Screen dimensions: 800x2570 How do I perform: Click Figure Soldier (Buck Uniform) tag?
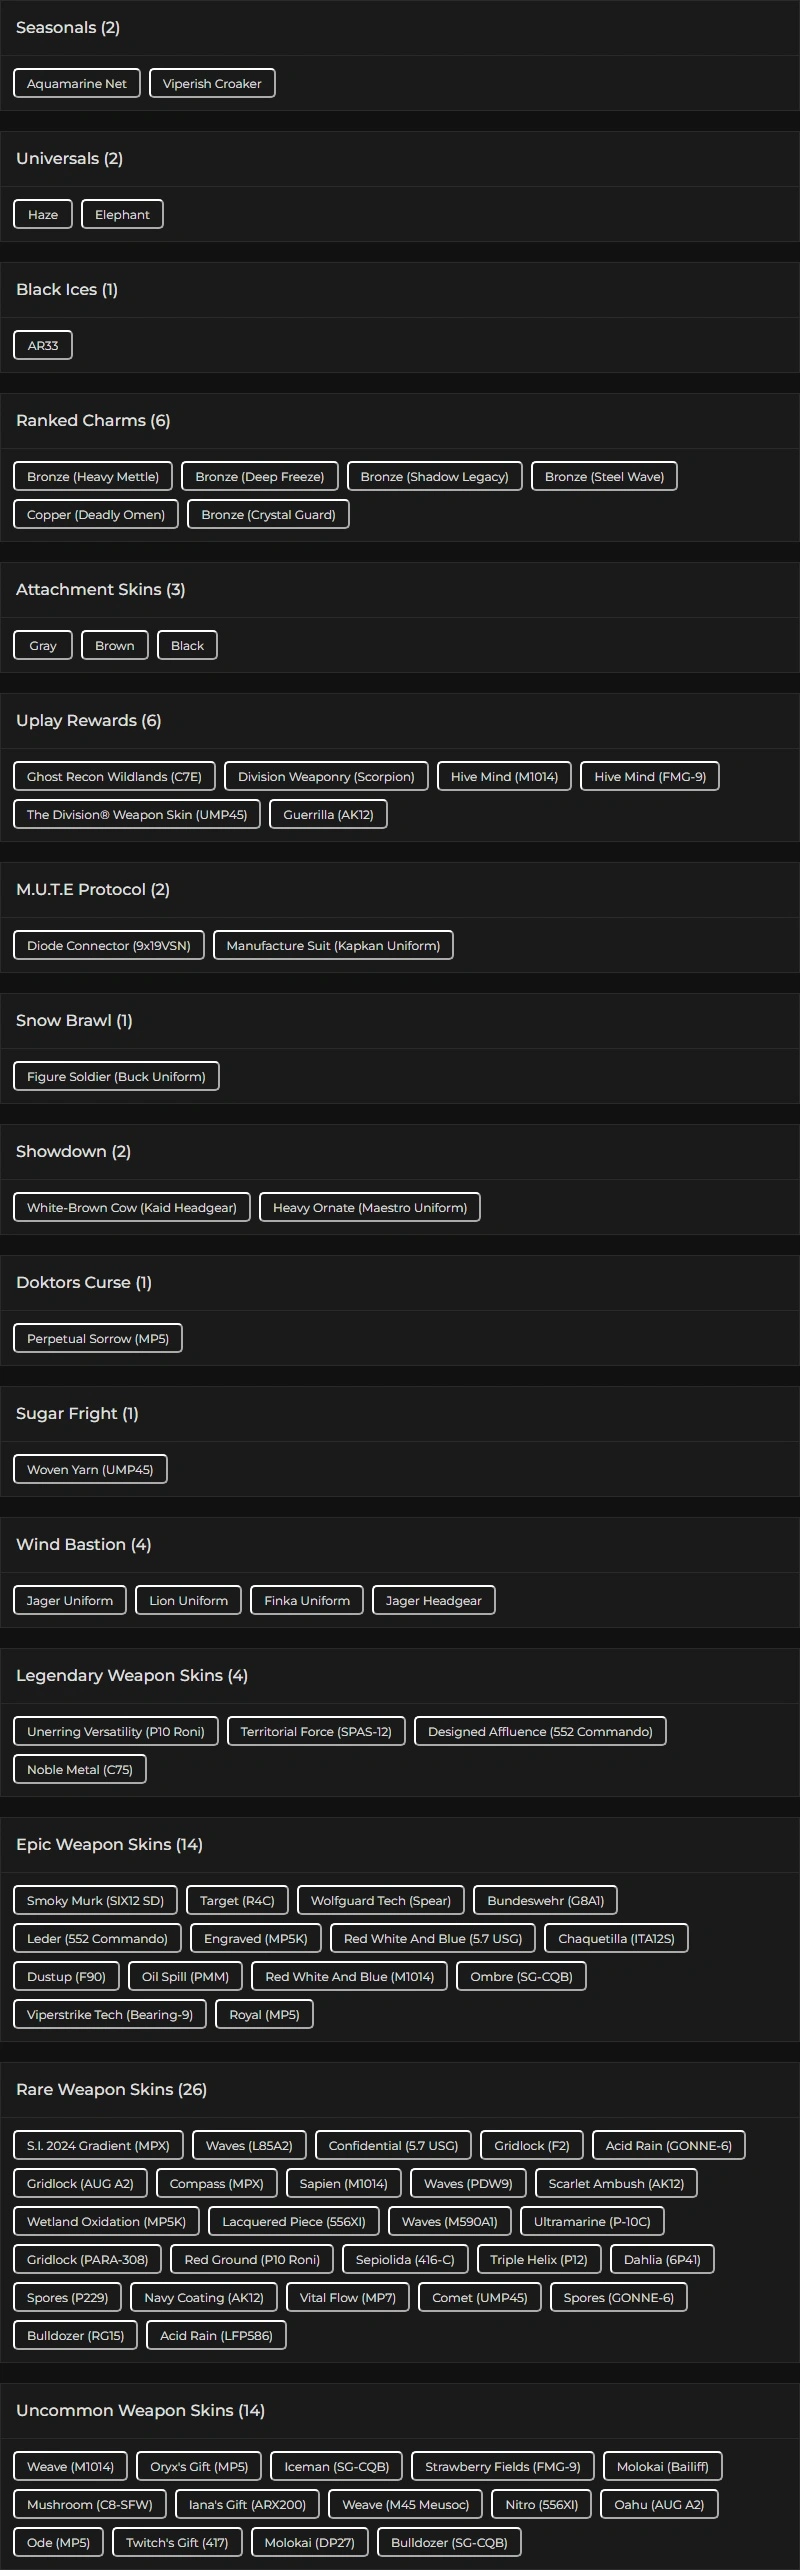coord(116,1077)
